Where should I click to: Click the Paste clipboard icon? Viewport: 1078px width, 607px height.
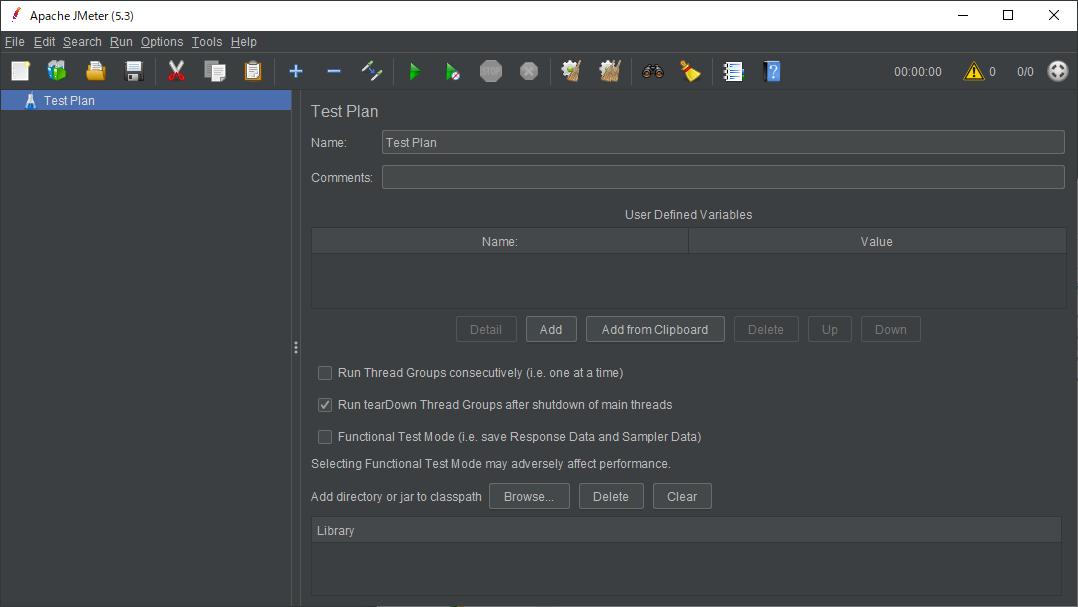253,71
